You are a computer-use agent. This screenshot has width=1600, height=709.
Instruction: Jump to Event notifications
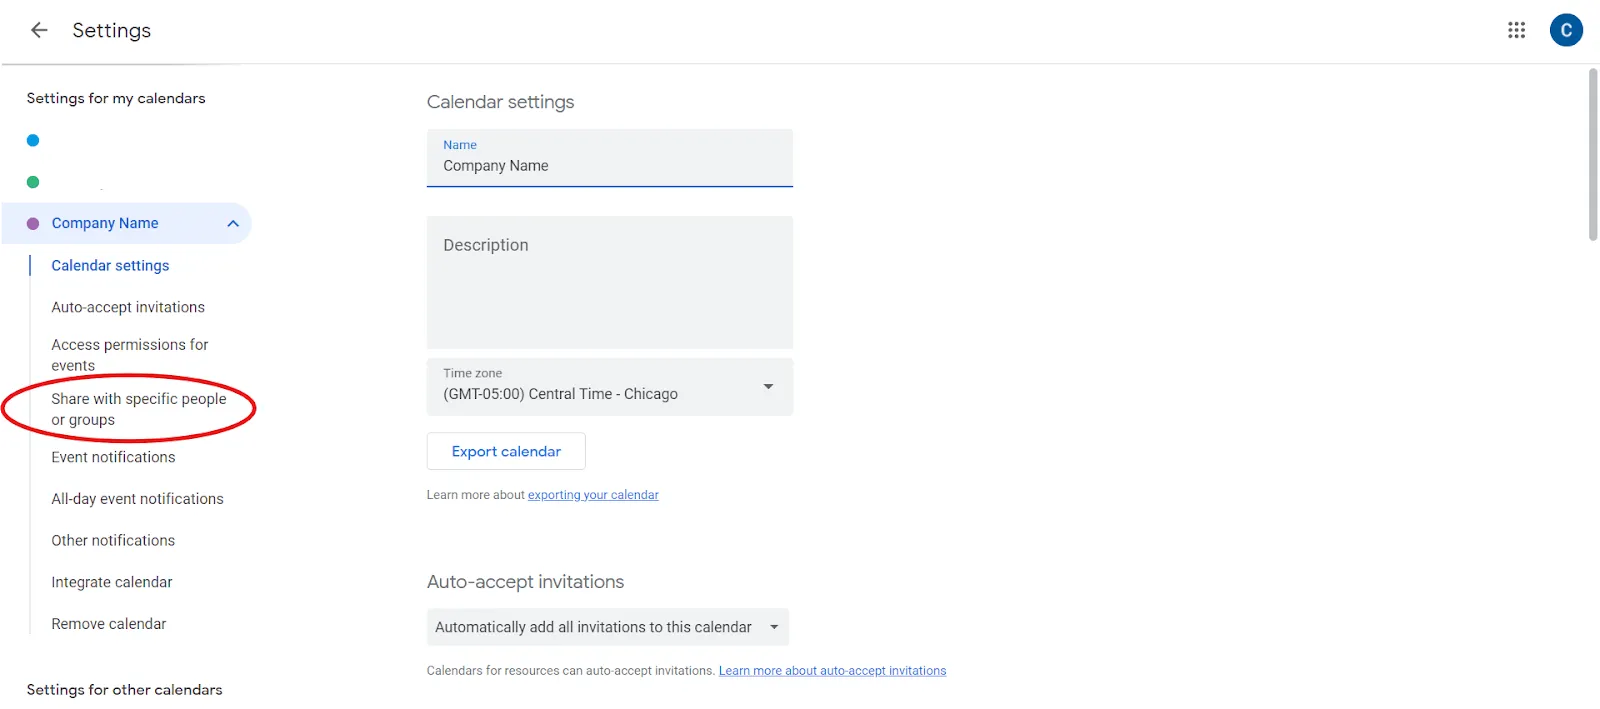point(113,457)
